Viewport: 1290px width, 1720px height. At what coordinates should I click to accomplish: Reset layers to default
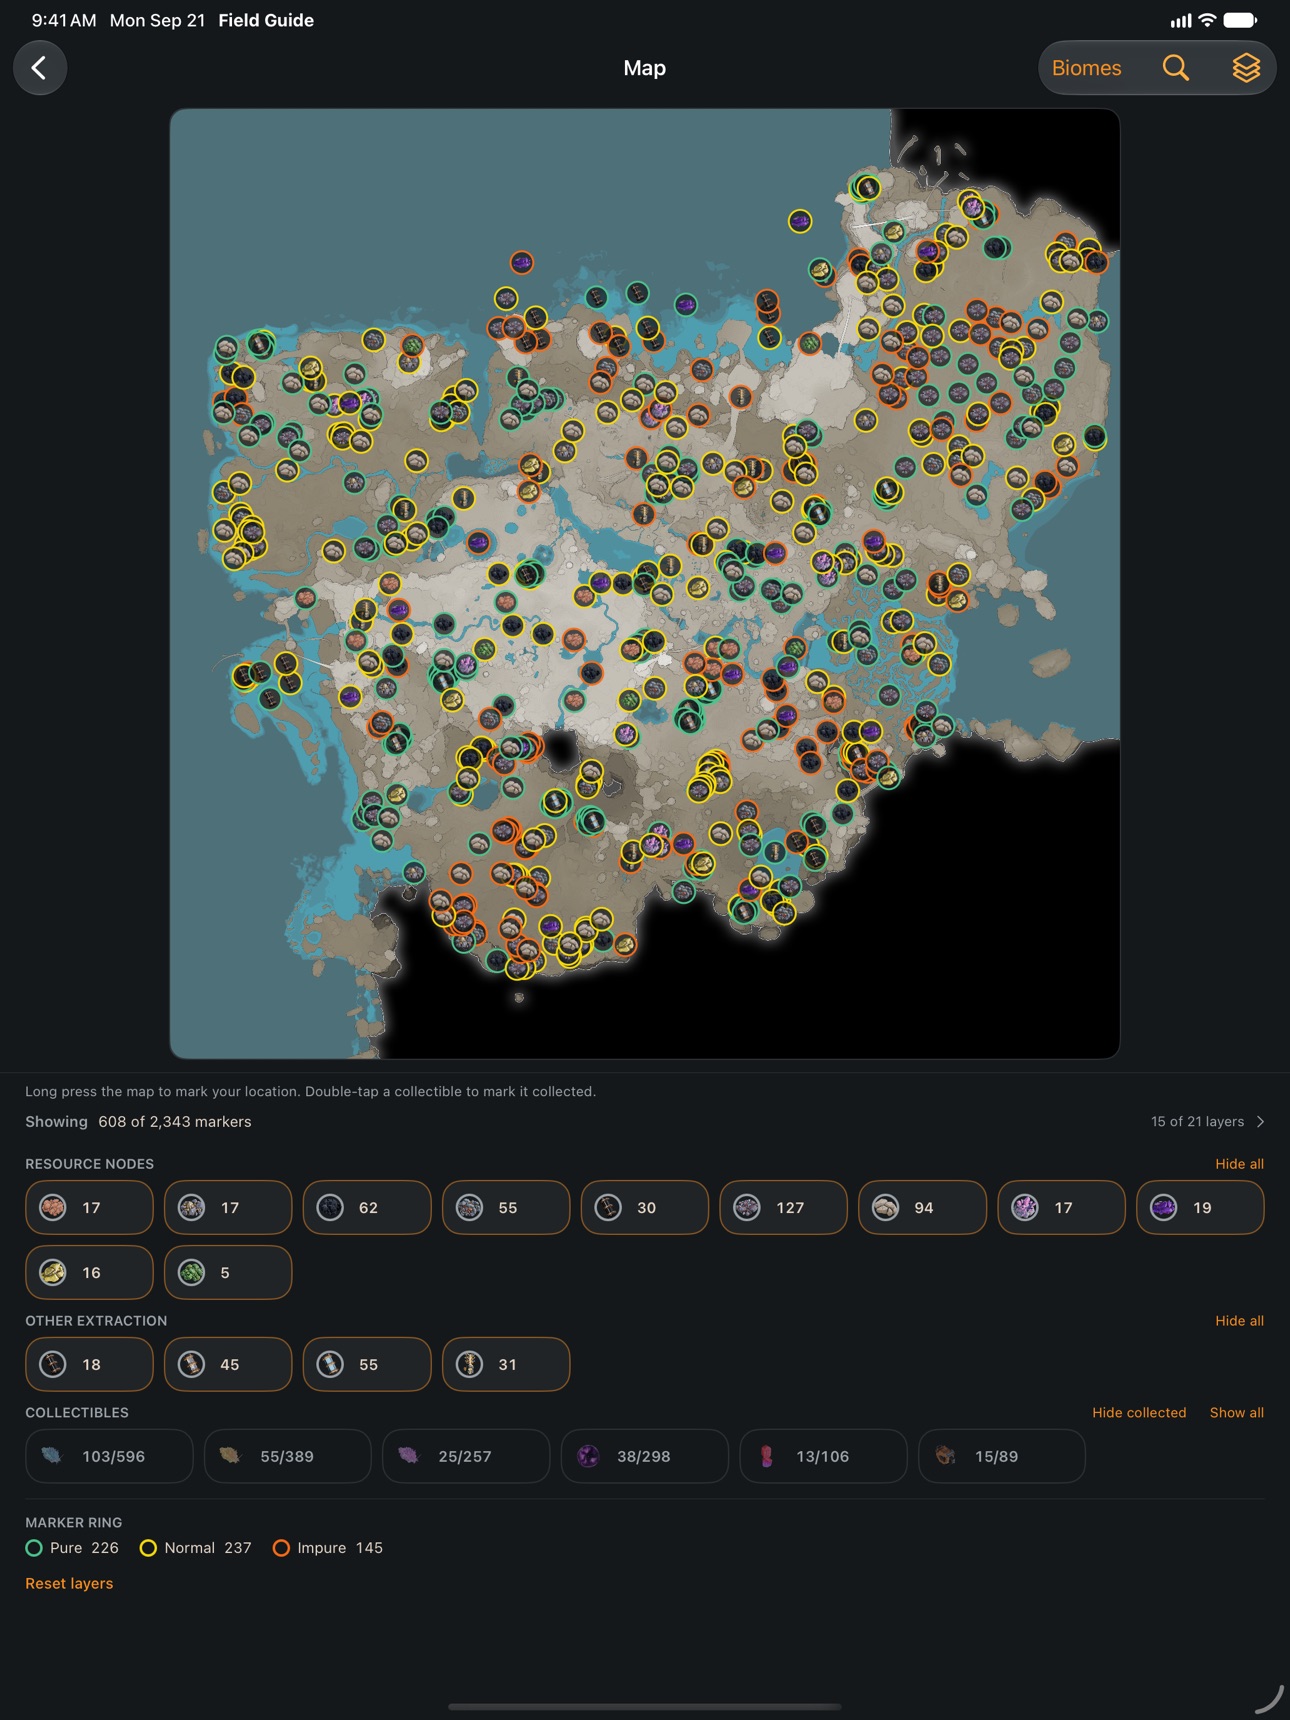click(69, 1584)
